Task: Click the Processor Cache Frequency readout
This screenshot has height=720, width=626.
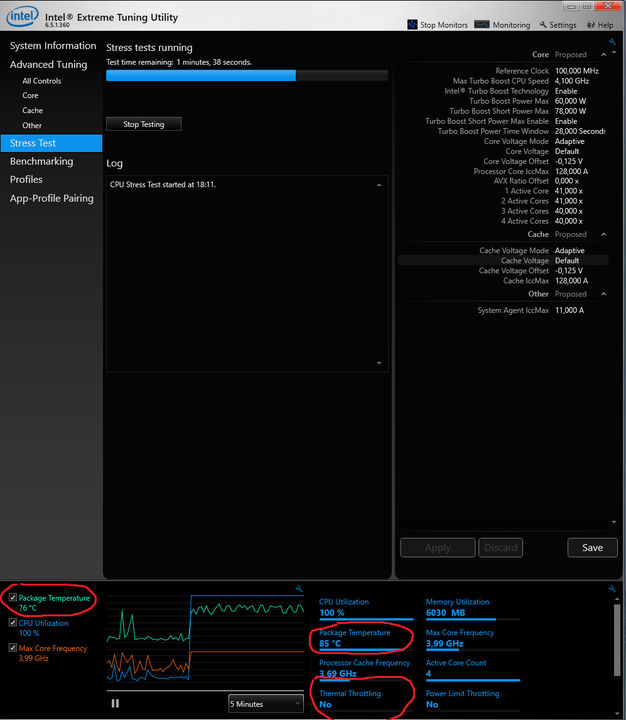Action: tap(365, 669)
